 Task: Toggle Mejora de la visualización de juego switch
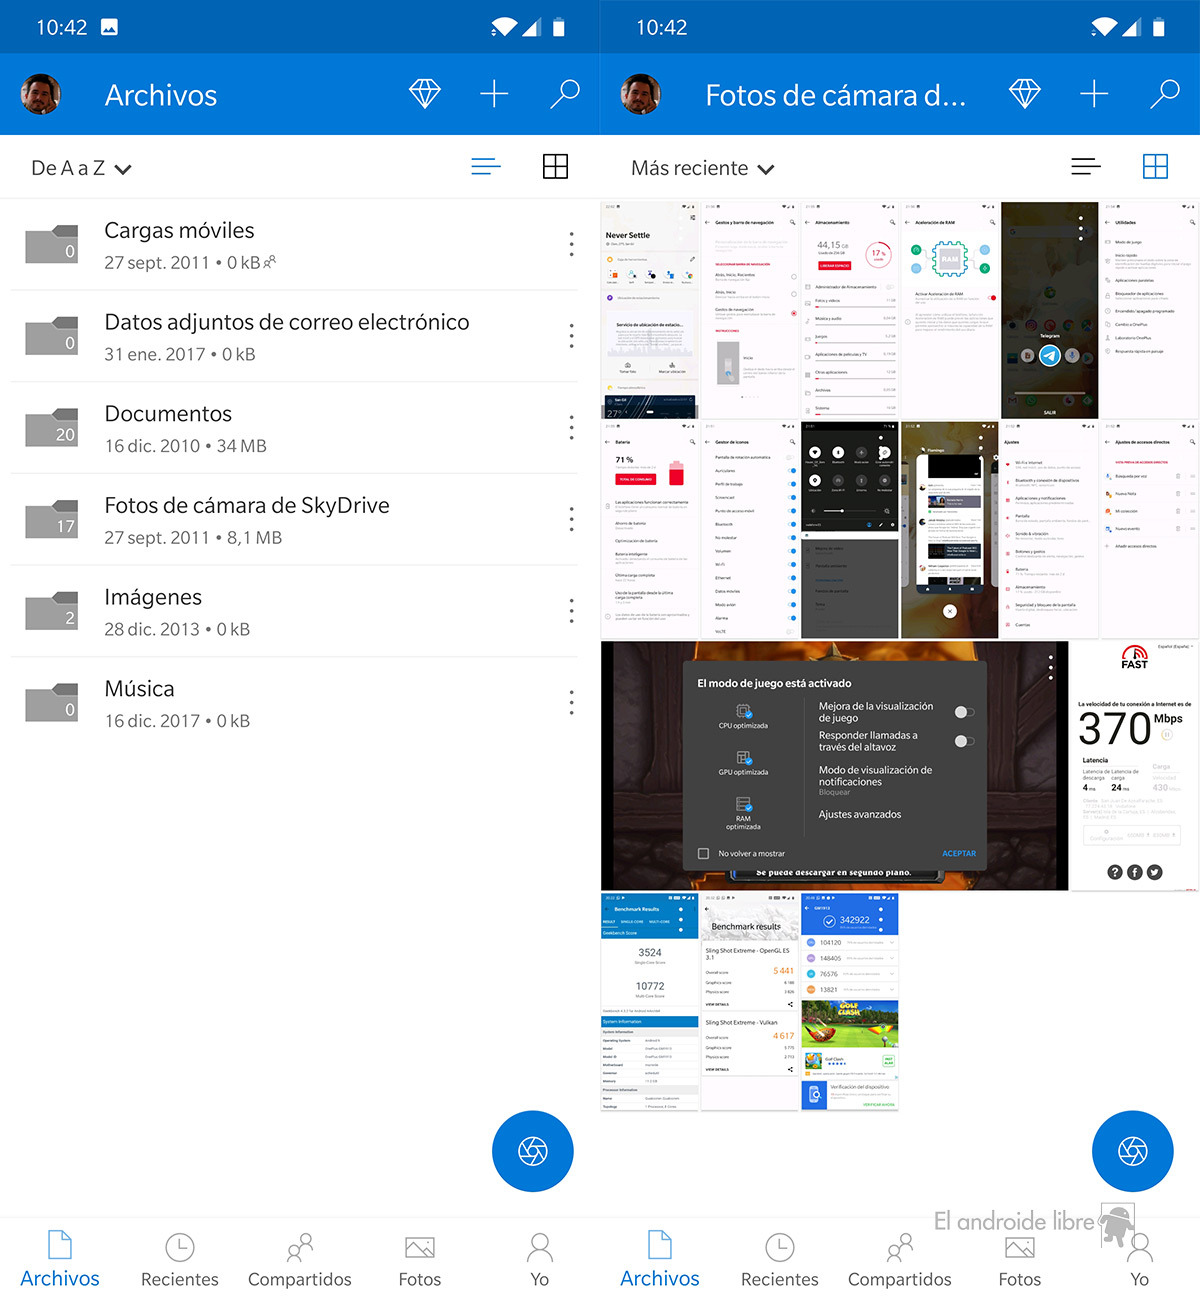pyautogui.click(x=964, y=712)
